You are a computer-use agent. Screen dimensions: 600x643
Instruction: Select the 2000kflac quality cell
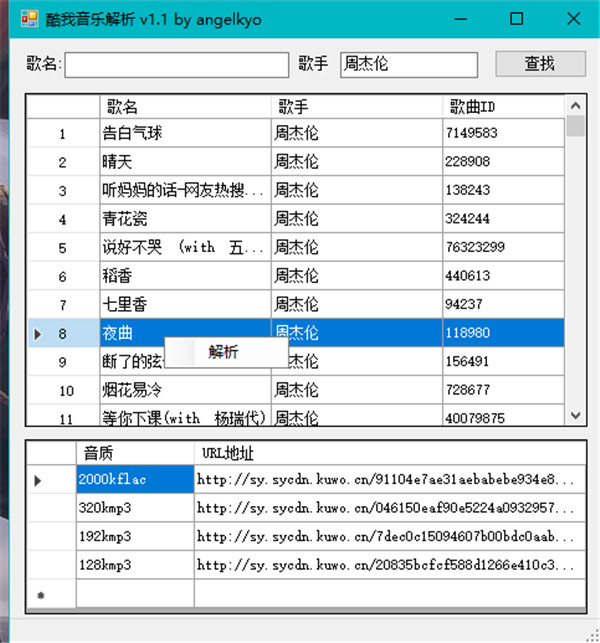click(135, 479)
